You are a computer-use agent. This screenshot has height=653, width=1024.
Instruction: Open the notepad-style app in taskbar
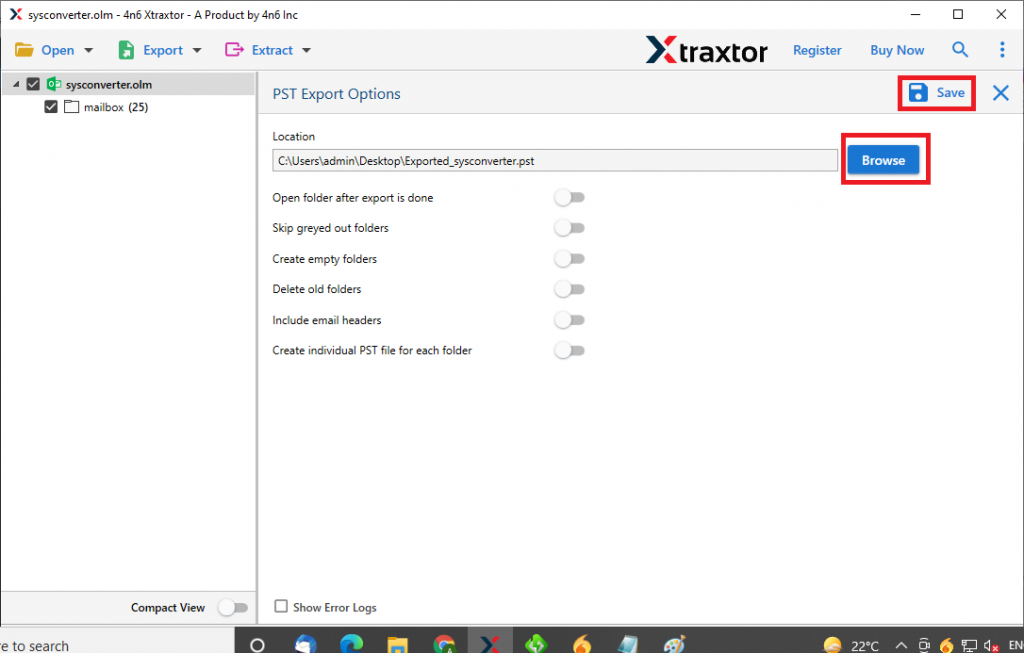click(x=628, y=644)
